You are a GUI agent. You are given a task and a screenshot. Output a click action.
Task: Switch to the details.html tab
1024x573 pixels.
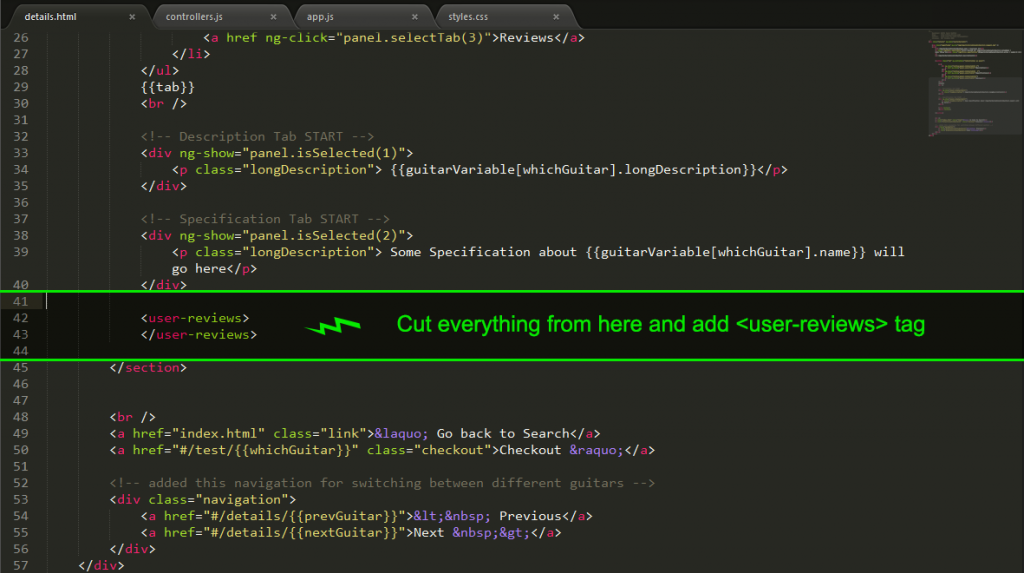[50, 16]
